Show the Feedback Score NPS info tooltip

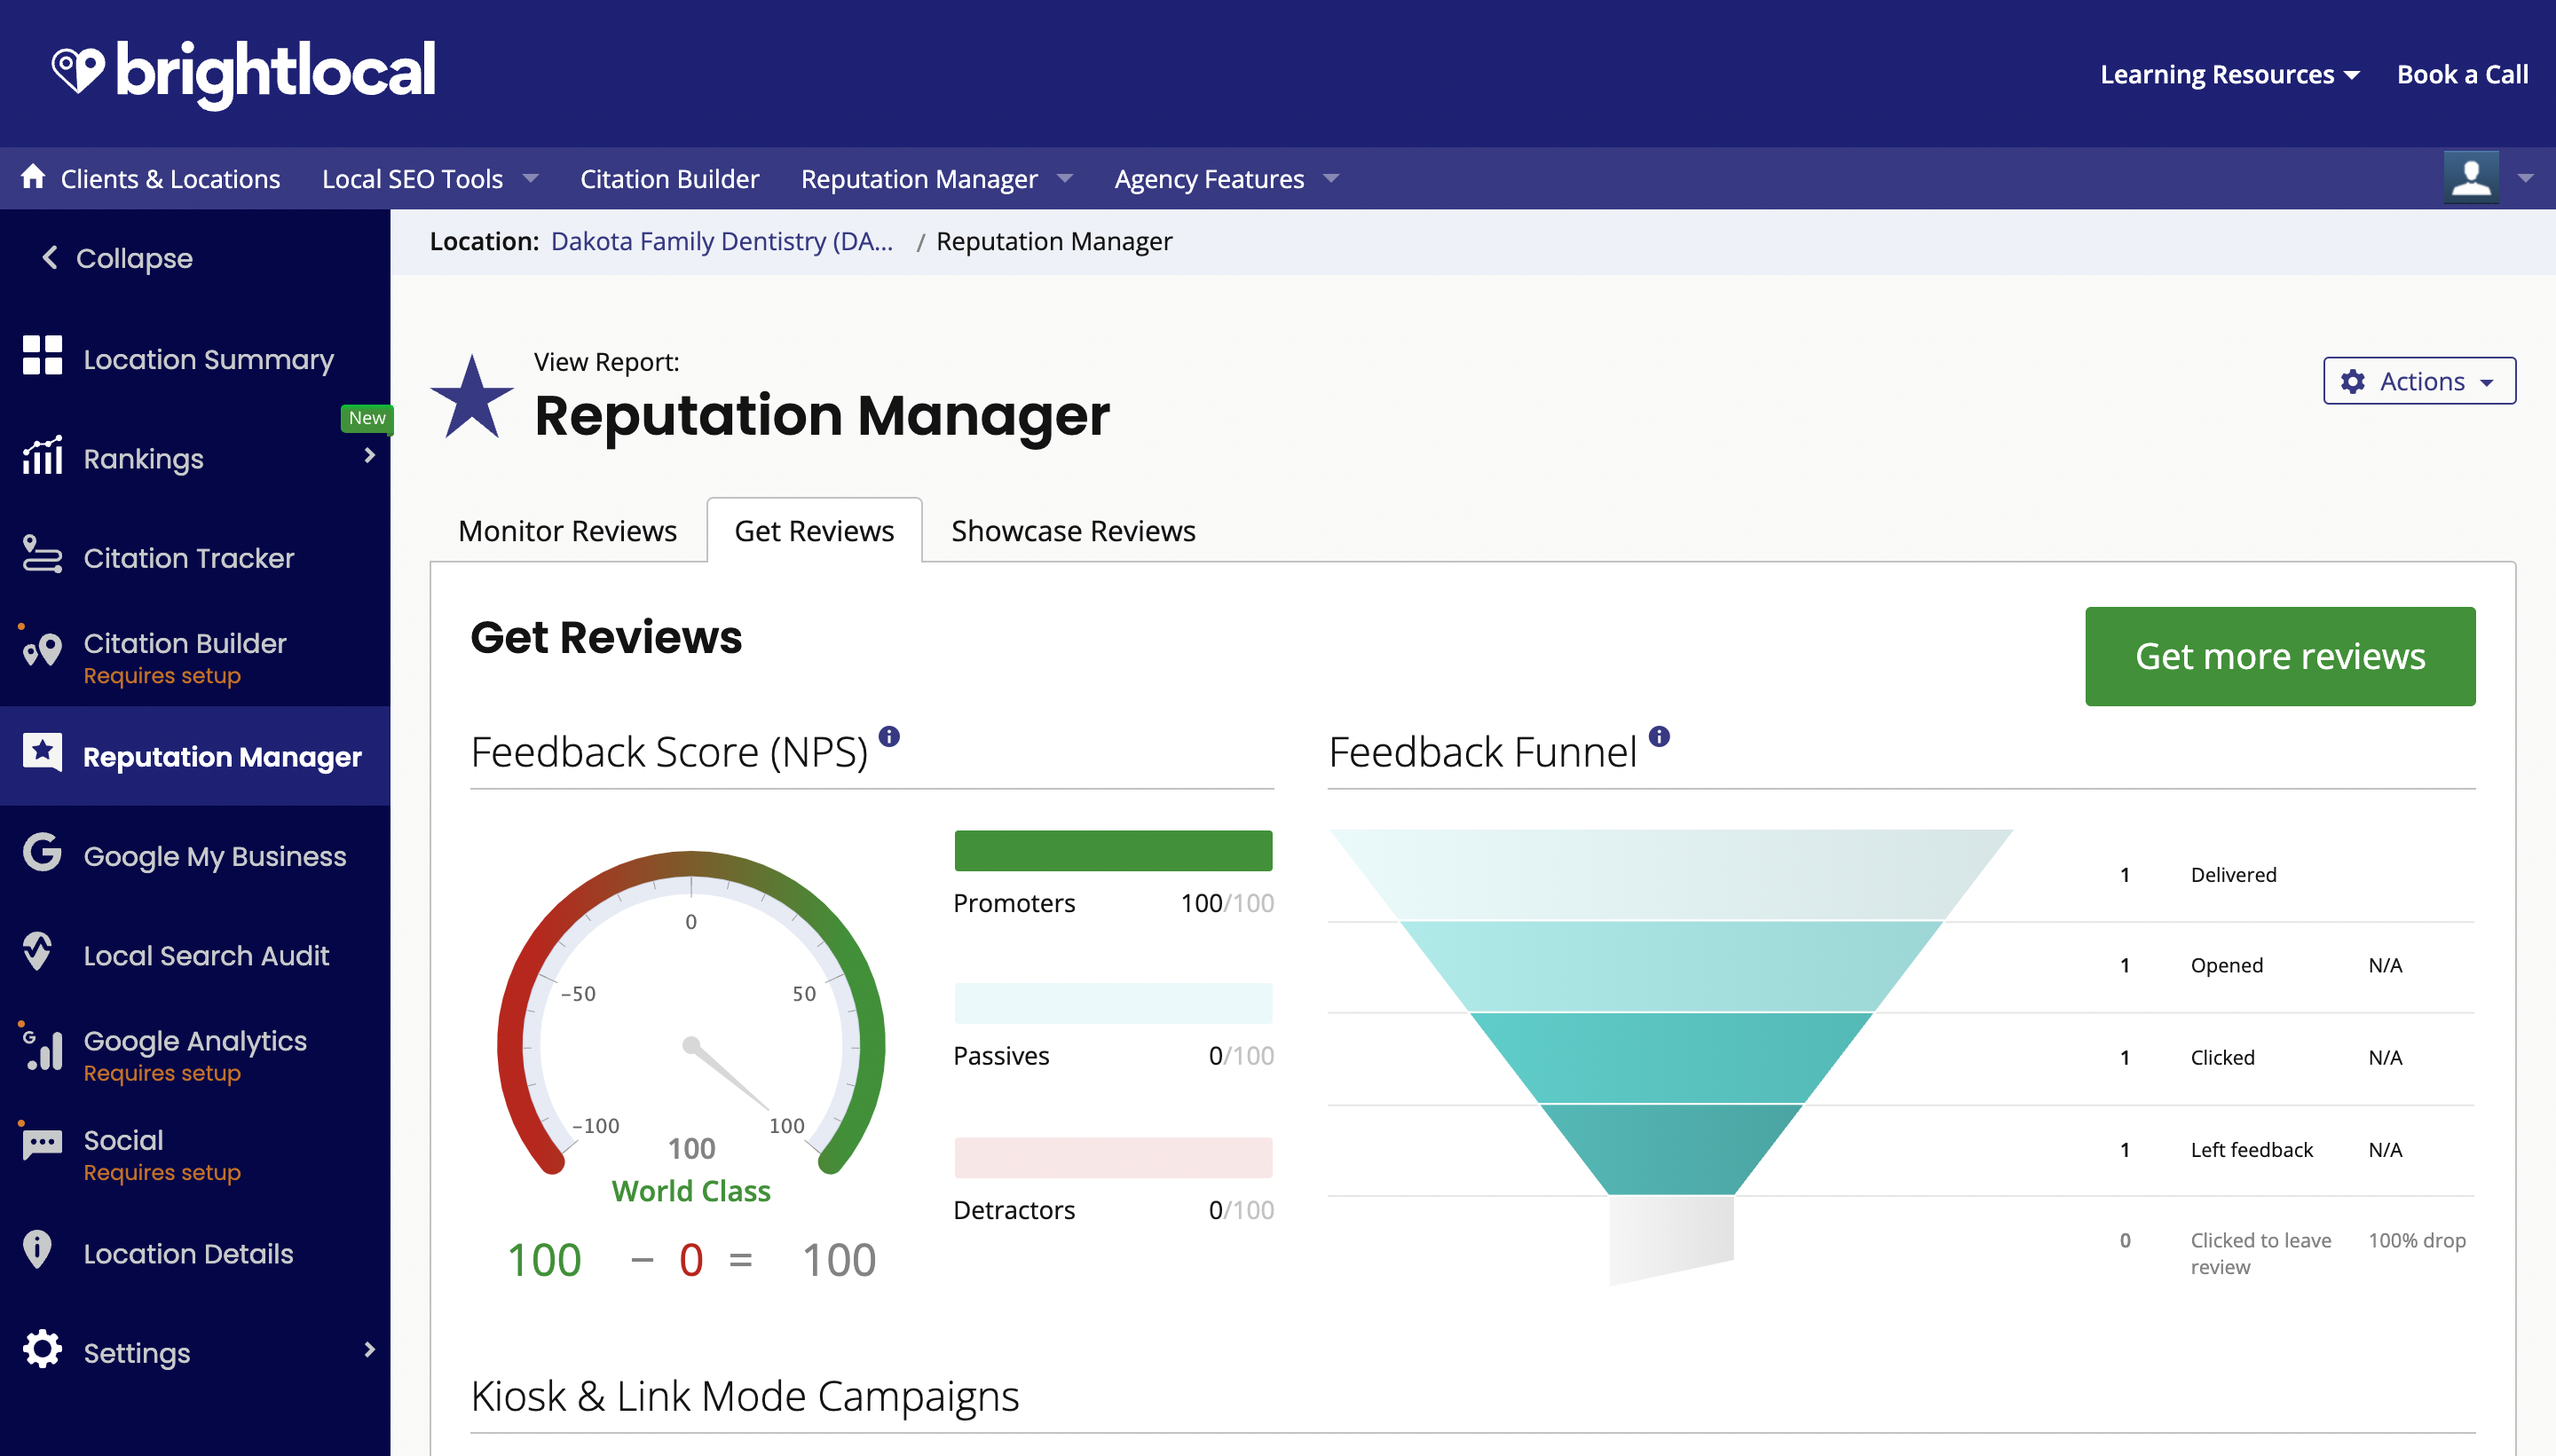pos(889,737)
